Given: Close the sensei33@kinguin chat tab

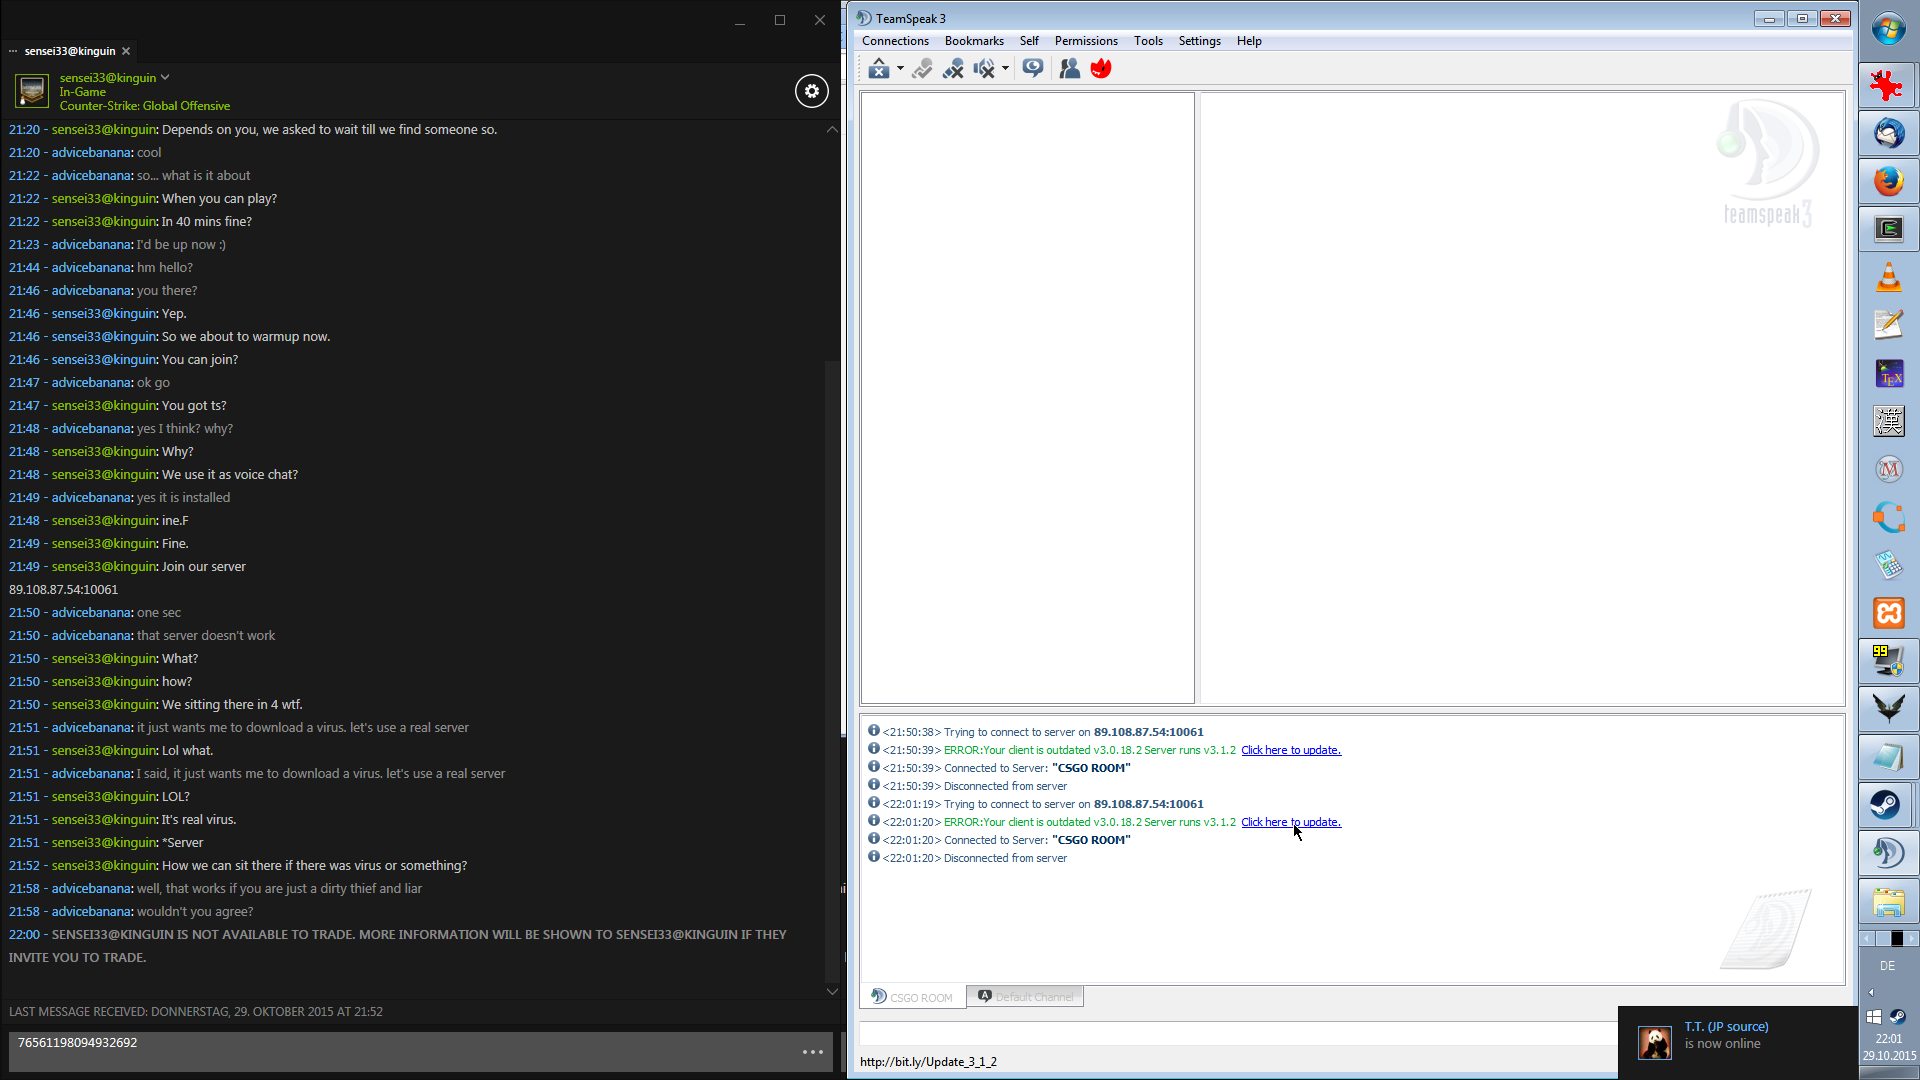Looking at the screenshot, I should point(126,51).
